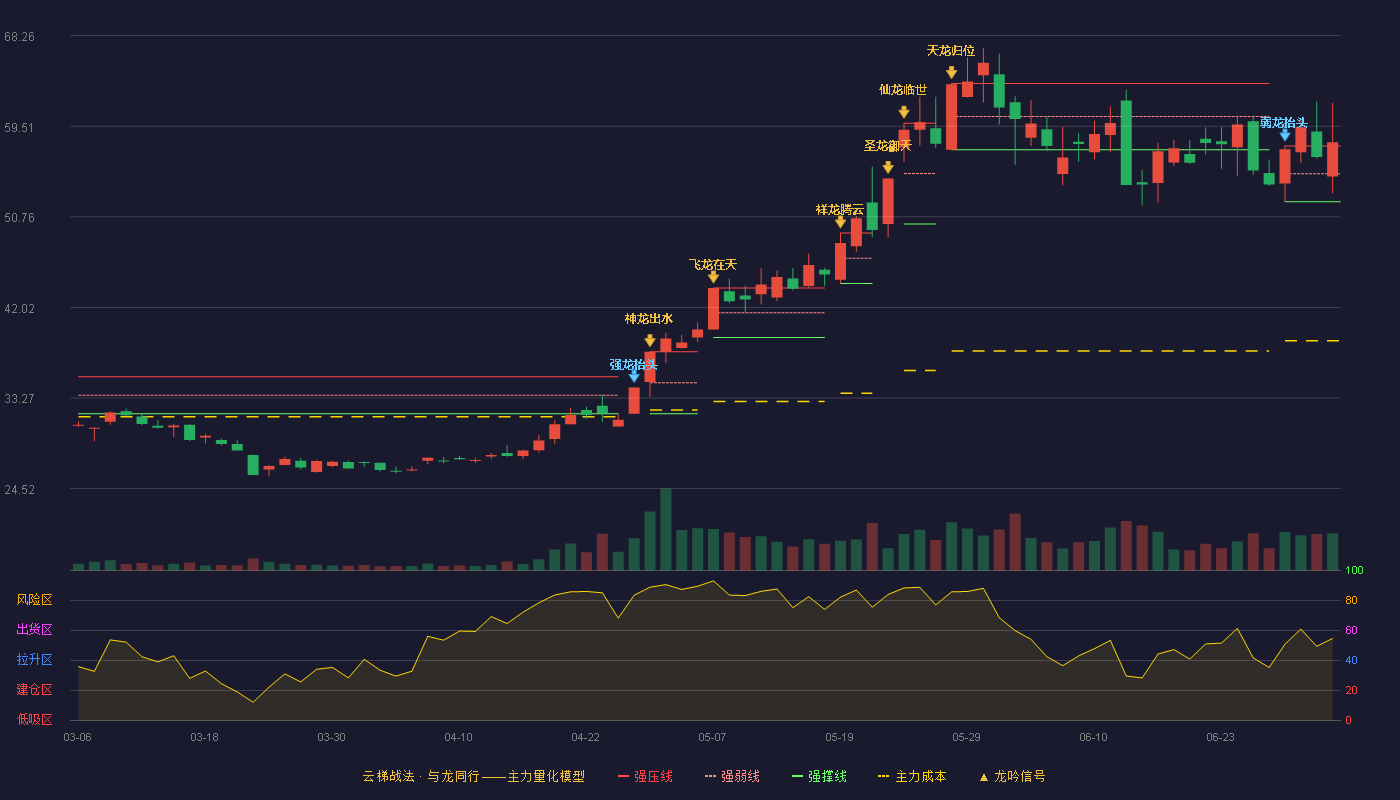Screen dimensions: 1400x800
Task: Select the 飞龙在天 signal label
Action: [713, 265]
